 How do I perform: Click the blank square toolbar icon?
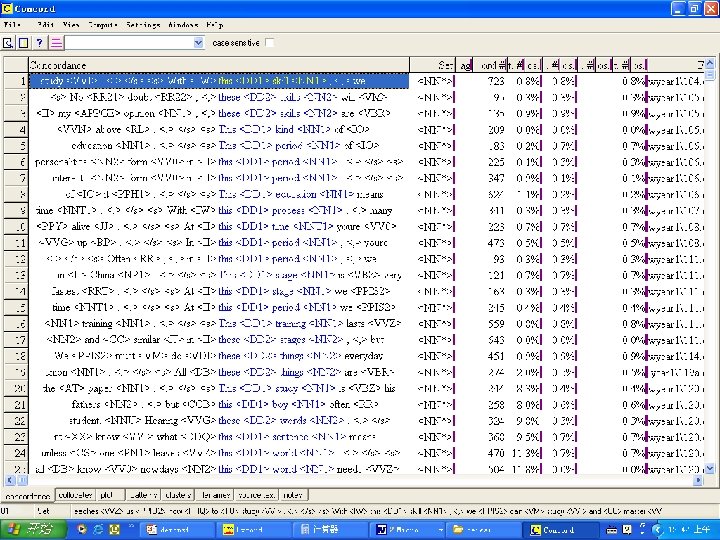click(x=23, y=43)
